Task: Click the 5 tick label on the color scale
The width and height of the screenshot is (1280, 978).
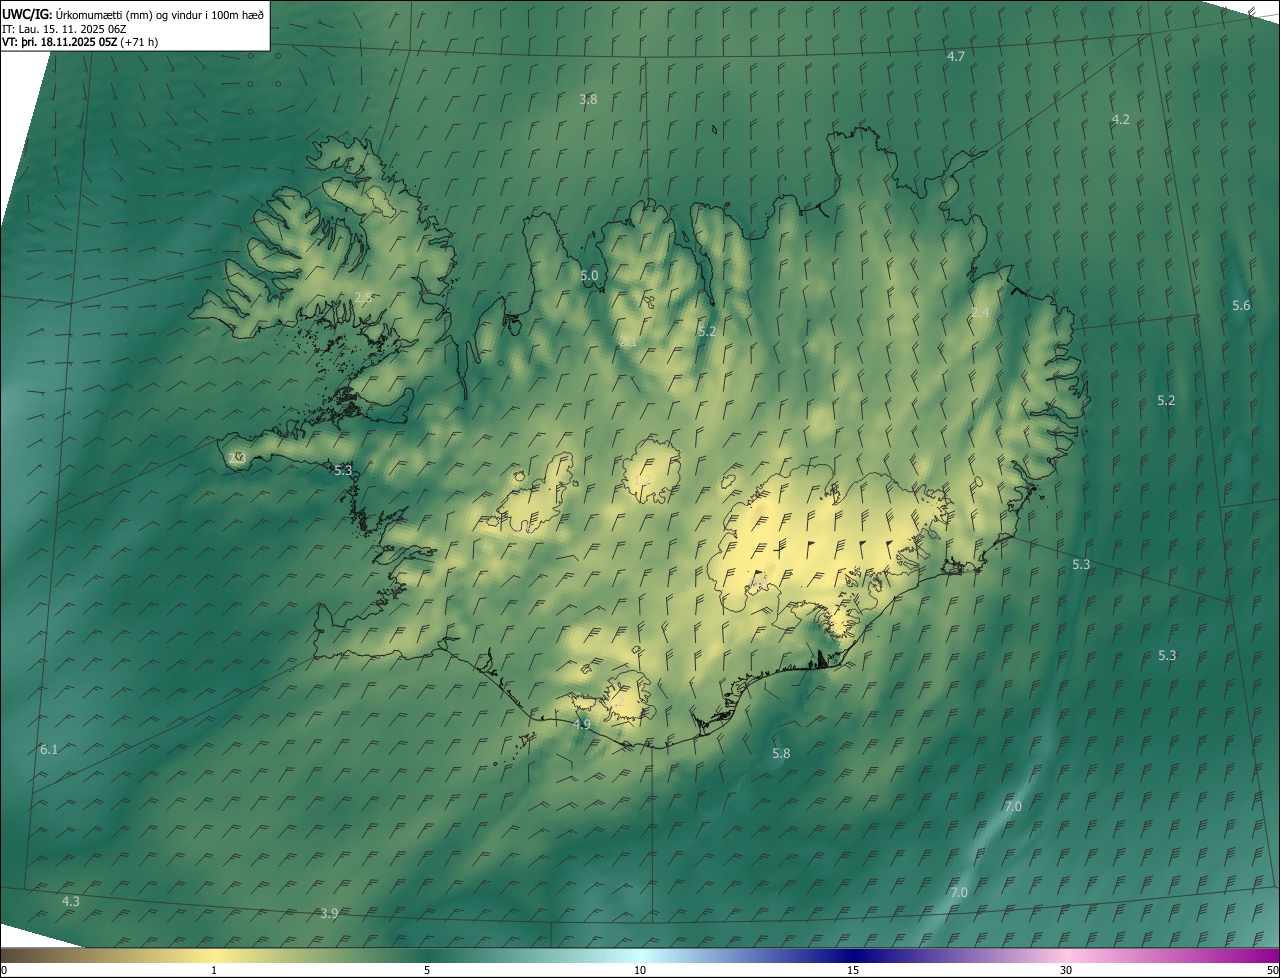Action: coord(427,970)
